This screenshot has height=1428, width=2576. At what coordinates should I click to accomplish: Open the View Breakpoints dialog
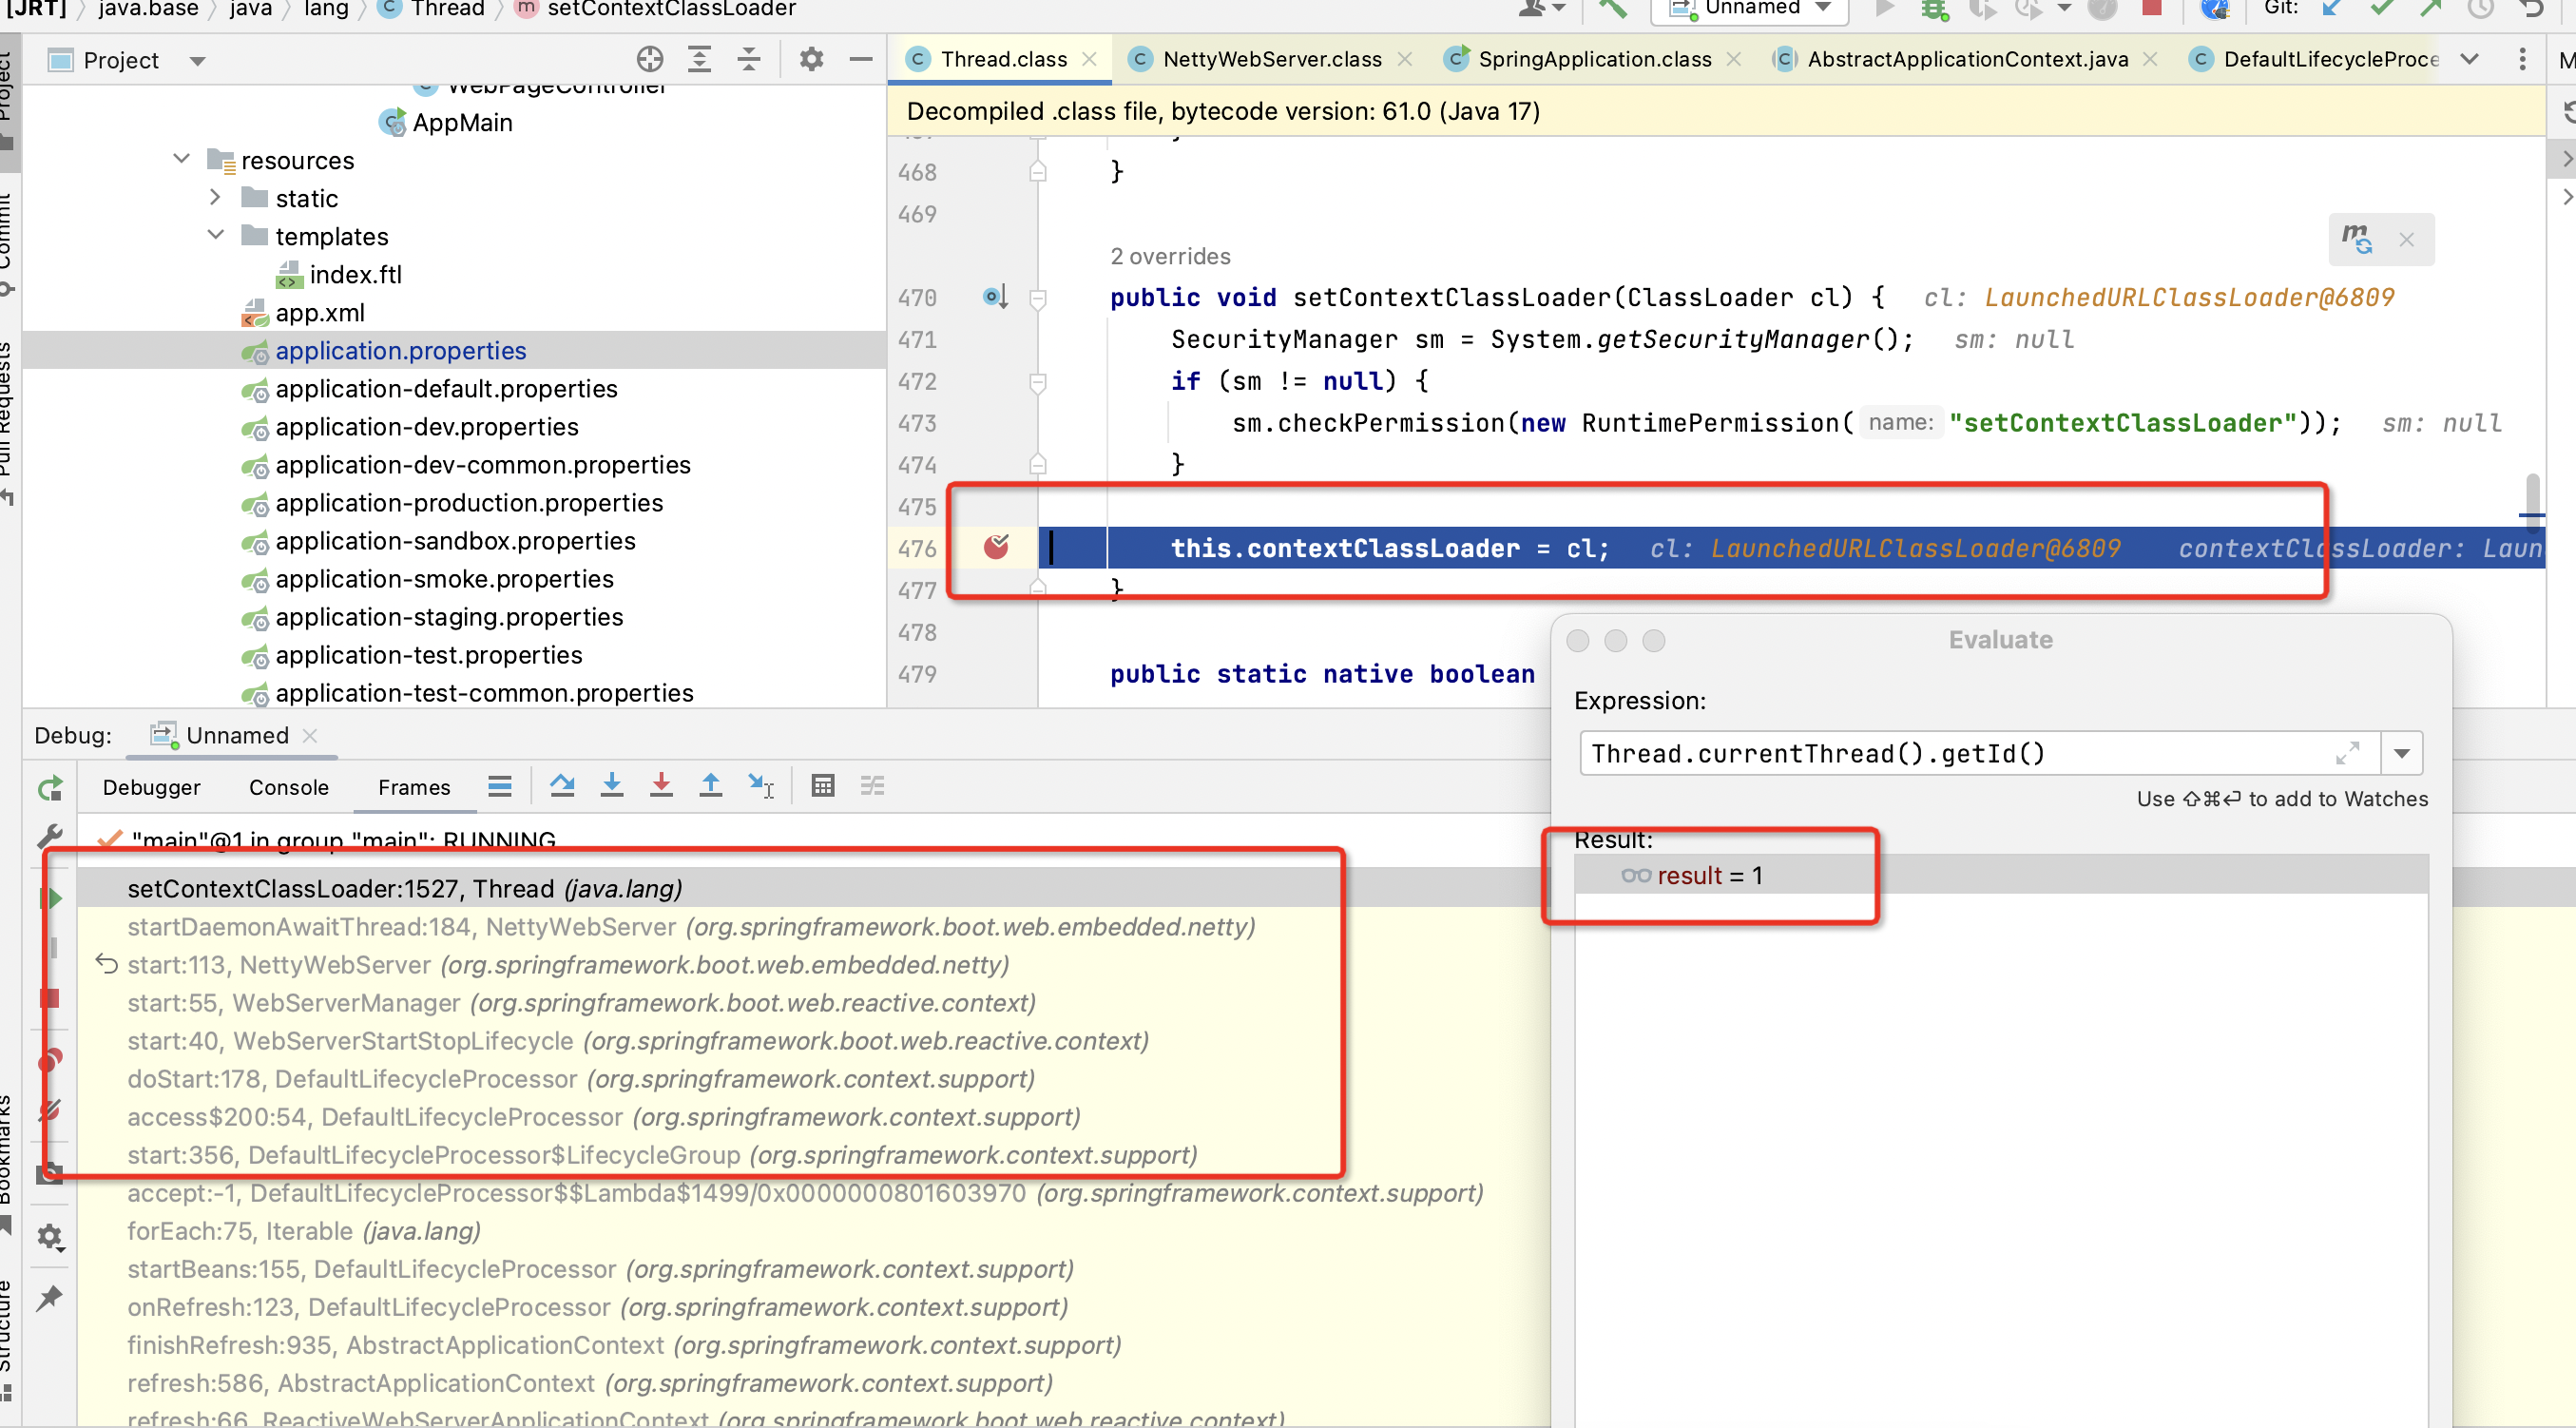pos(50,1060)
